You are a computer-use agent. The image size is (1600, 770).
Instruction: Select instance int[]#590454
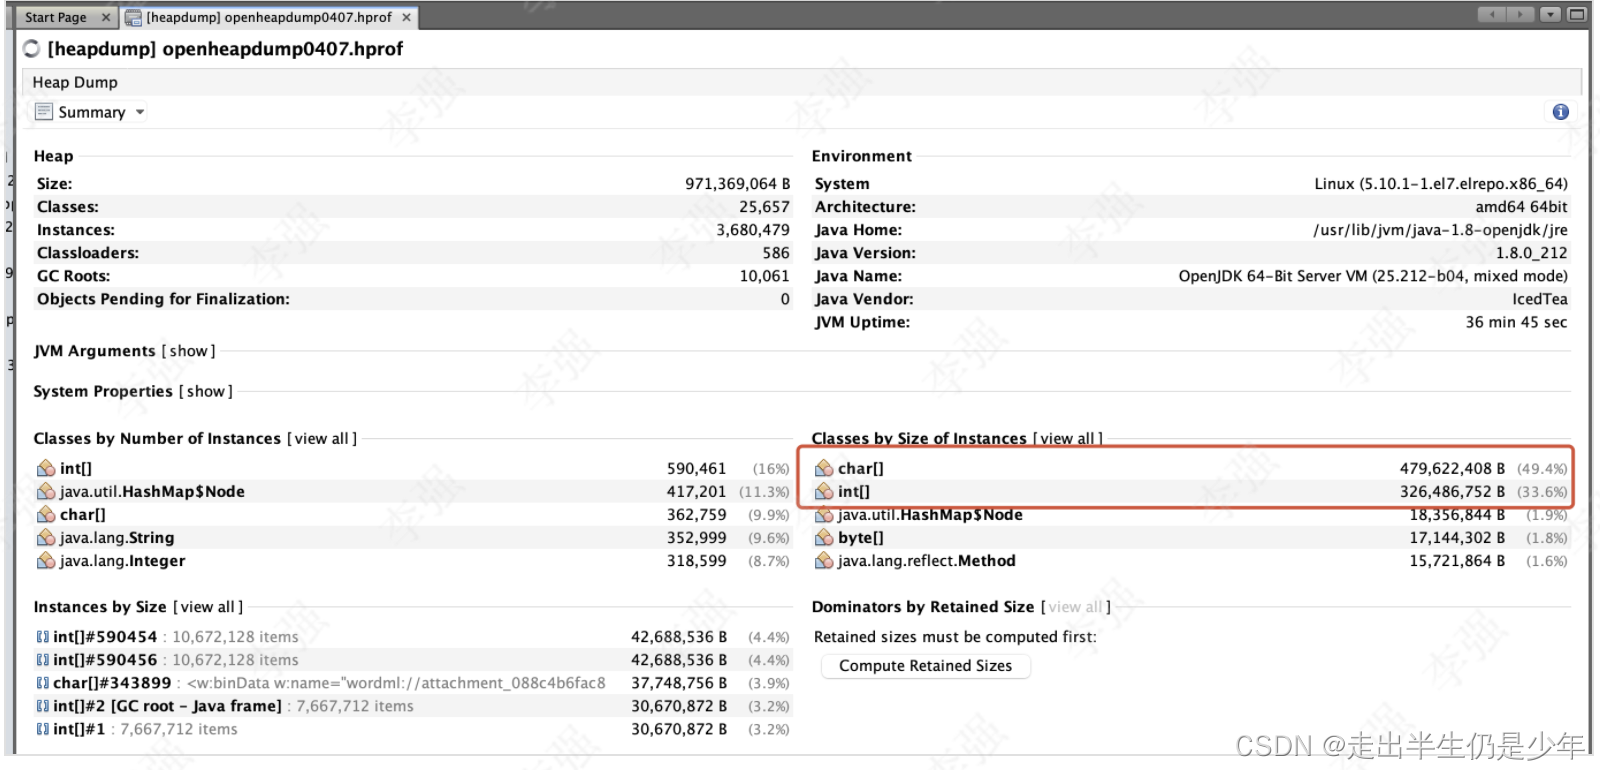(105, 637)
